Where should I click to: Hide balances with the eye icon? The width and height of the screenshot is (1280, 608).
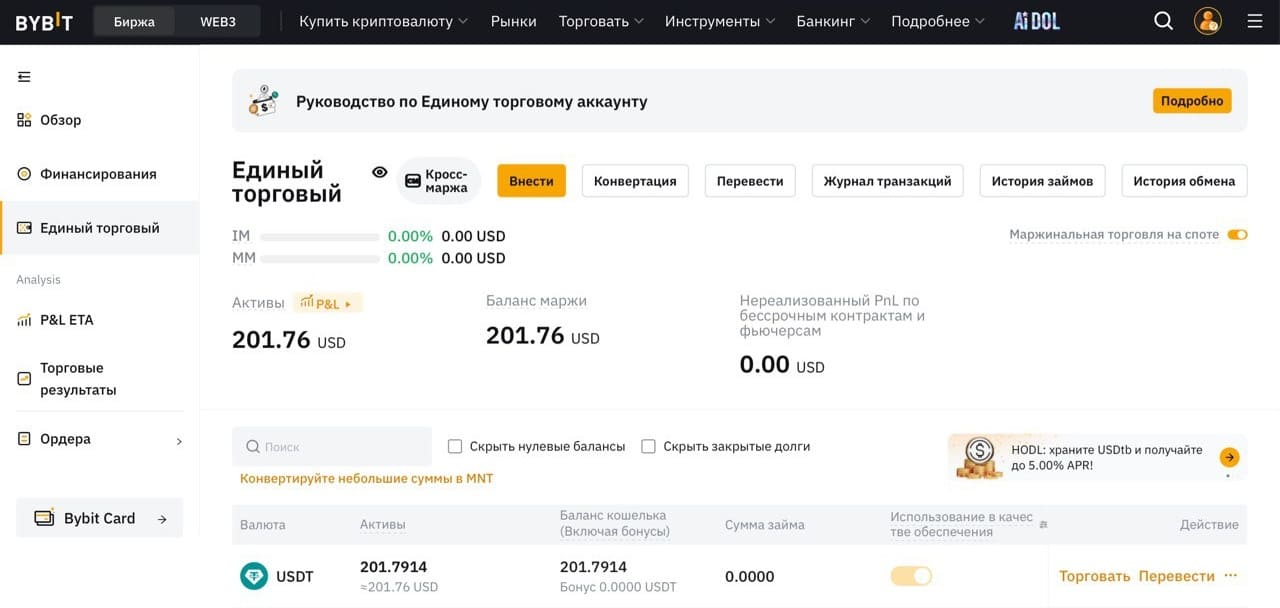coord(379,172)
